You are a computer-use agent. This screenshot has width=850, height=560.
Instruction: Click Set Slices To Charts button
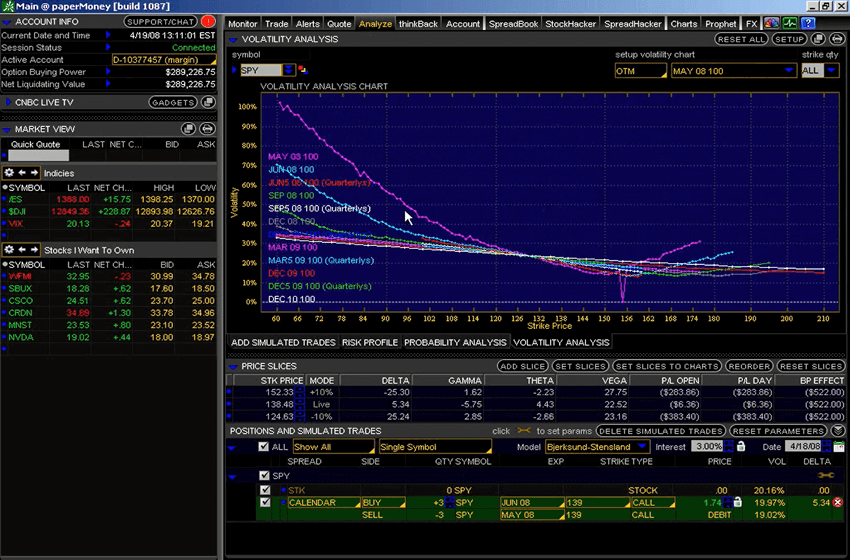click(x=667, y=366)
